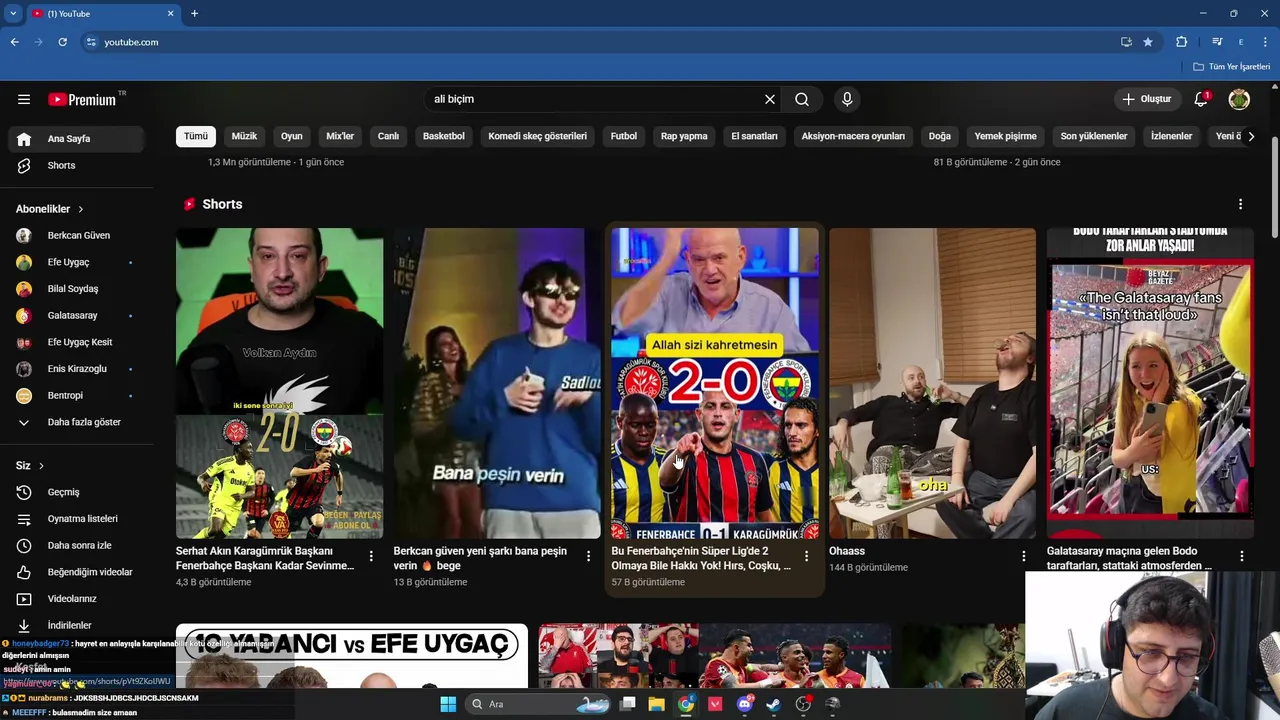
Task: Open Daha sonra izle list
Action: [x=78, y=545]
